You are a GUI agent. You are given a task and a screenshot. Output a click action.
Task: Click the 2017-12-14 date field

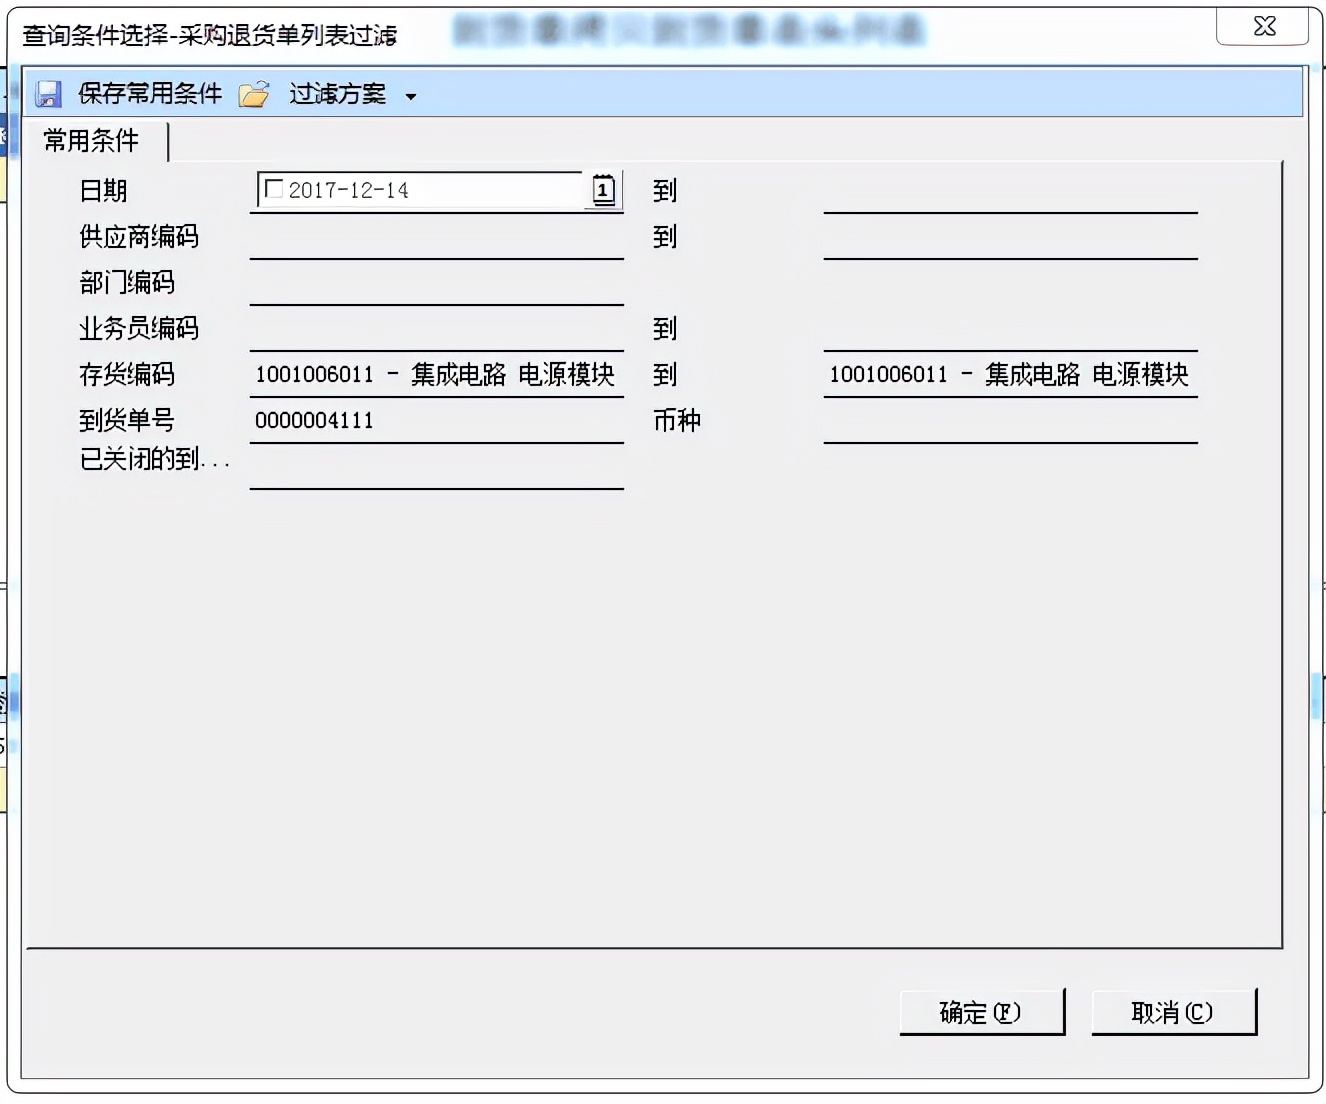point(420,190)
